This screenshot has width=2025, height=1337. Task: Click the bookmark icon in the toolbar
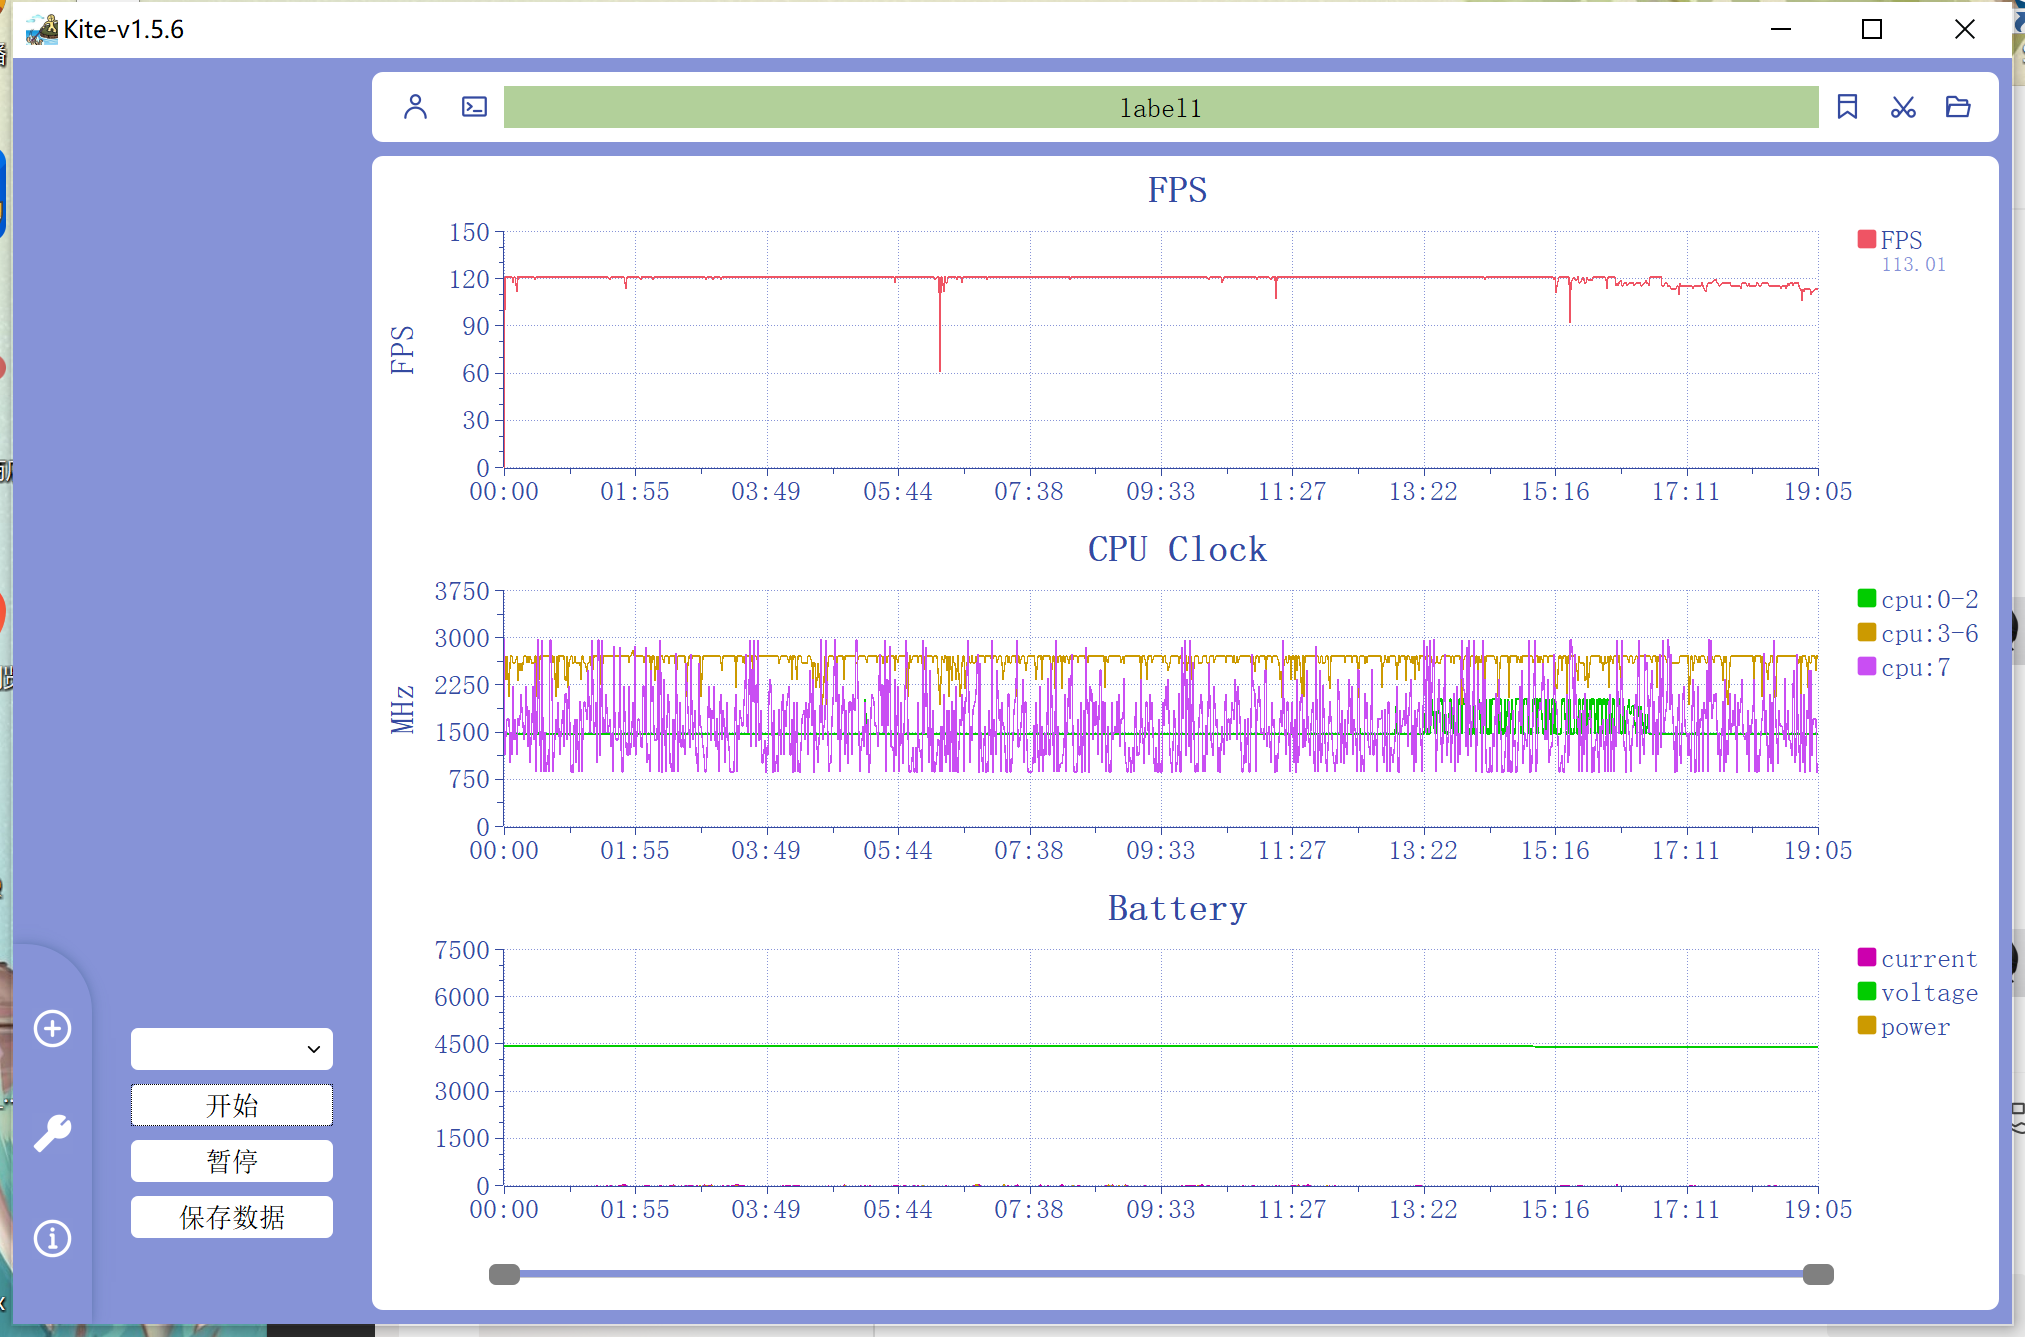(x=1846, y=107)
